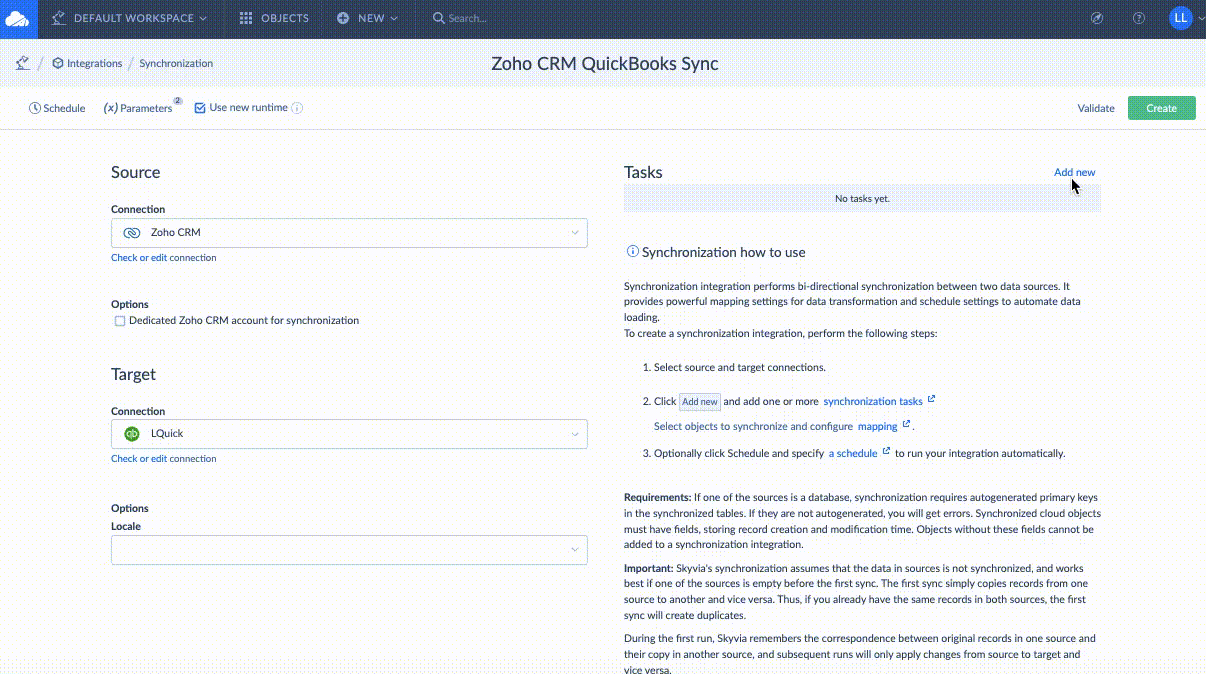Click the info icon beside Use new runtime
1206x674 pixels.
coord(297,108)
